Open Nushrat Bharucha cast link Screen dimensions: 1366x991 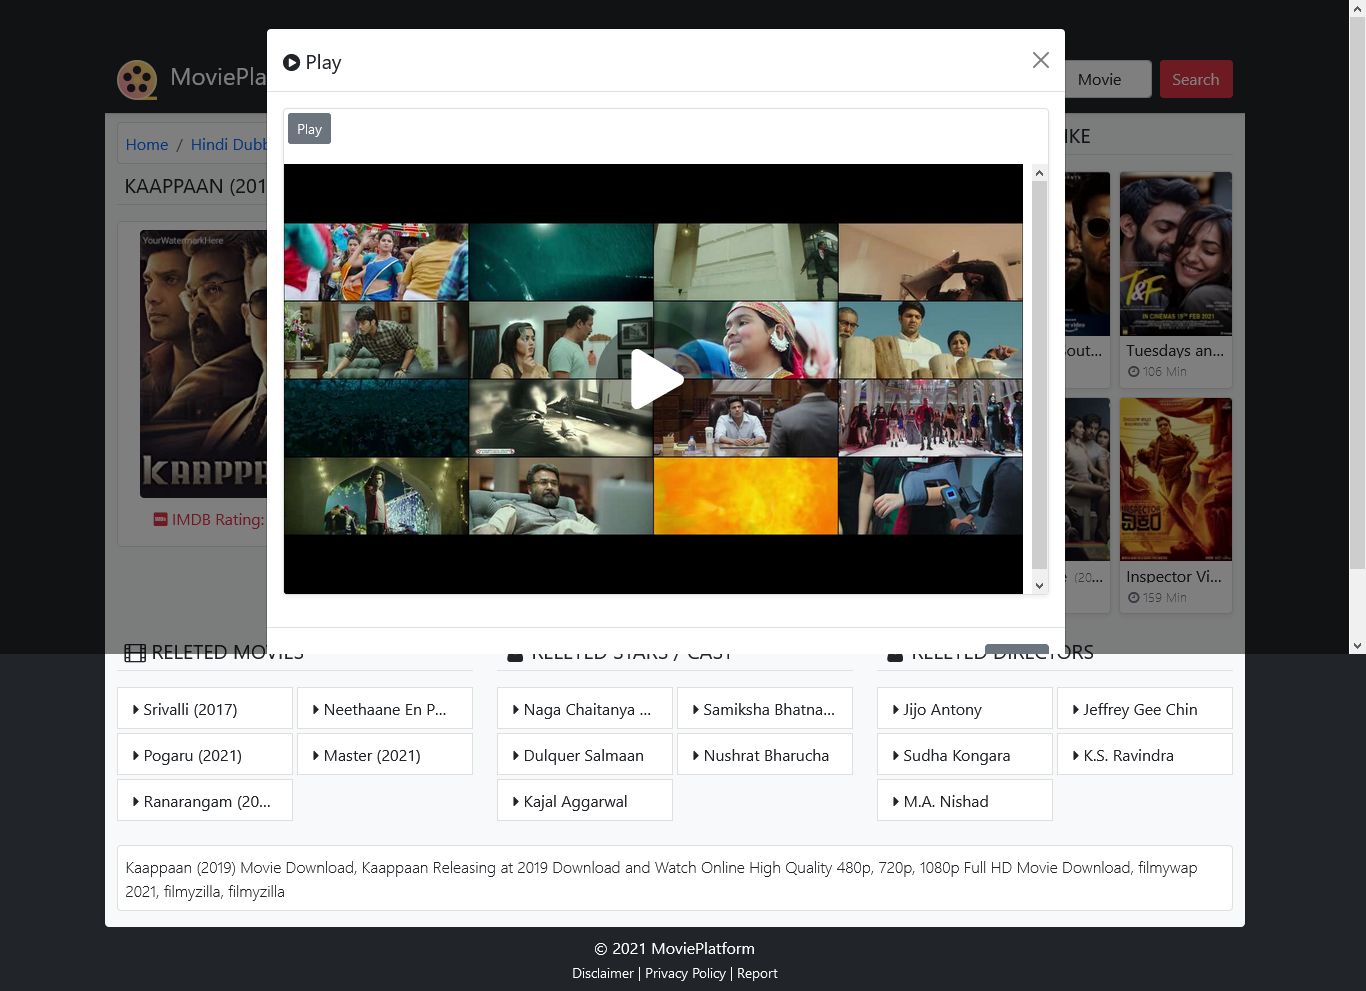(765, 755)
